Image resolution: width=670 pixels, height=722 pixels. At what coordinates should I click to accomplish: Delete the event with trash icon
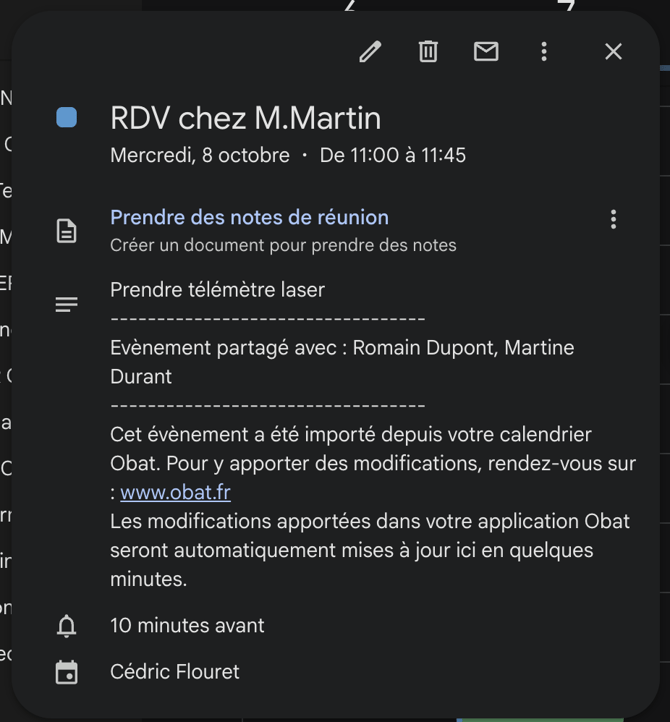pyautogui.click(x=428, y=52)
